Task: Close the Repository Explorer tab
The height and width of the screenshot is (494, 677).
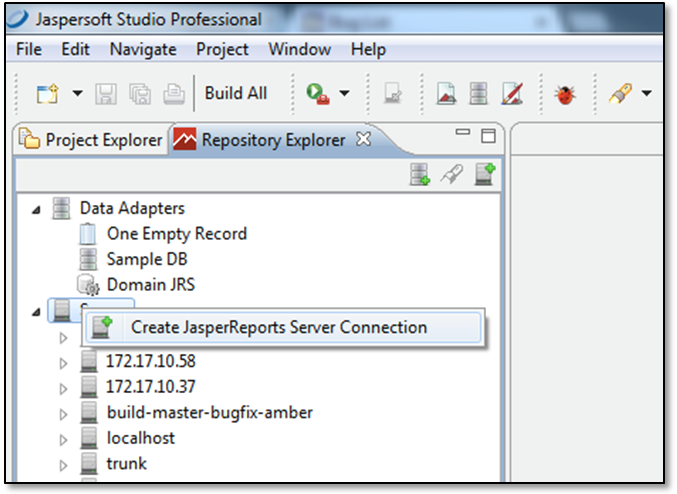Action: (364, 139)
